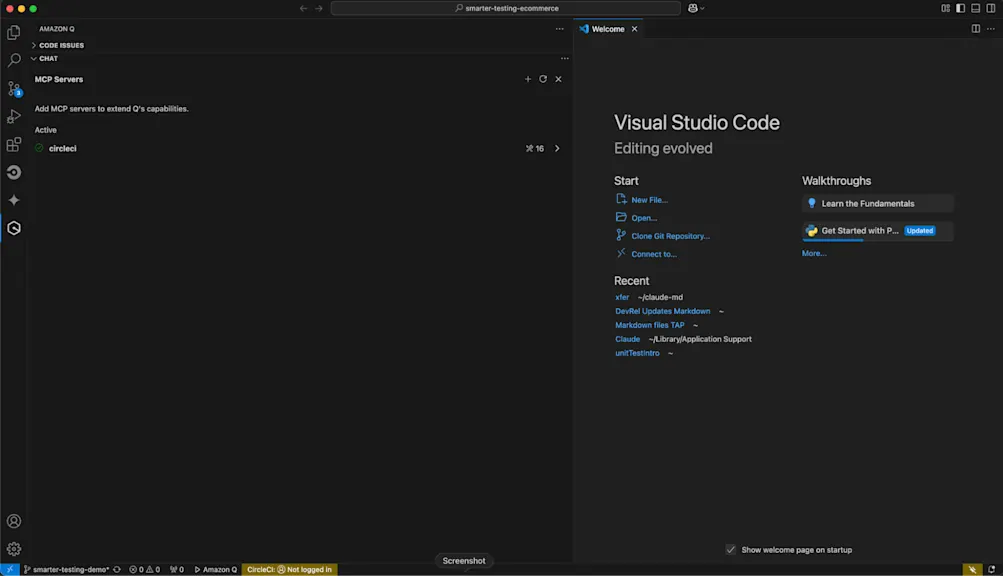Select the Welcome tab
This screenshot has width=1003, height=576.
pyautogui.click(x=607, y=29)
